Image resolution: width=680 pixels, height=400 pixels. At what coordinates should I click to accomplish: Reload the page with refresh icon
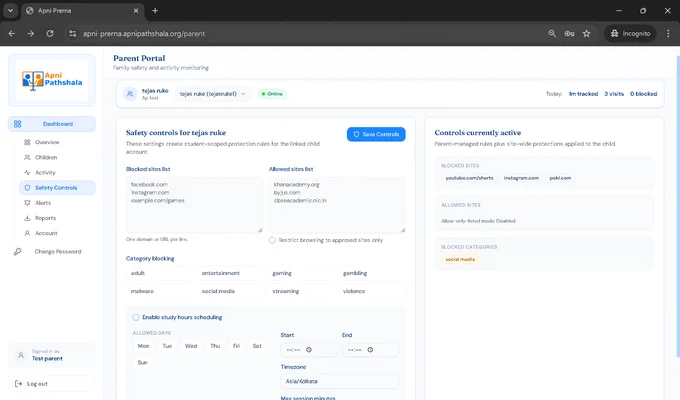click(50, 33)
